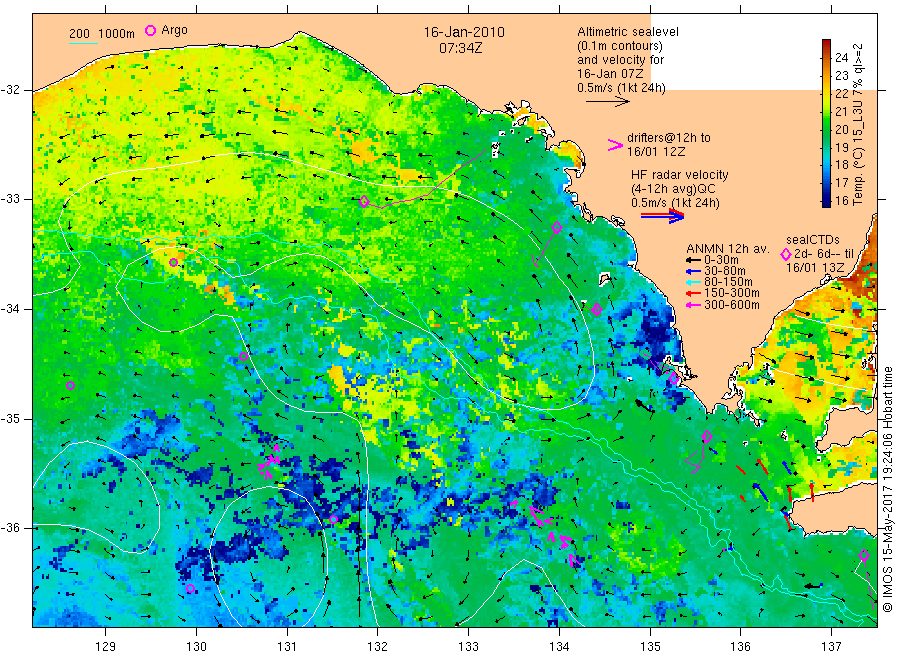Click the 'drifters@12h to' legend text

point(669,138)
